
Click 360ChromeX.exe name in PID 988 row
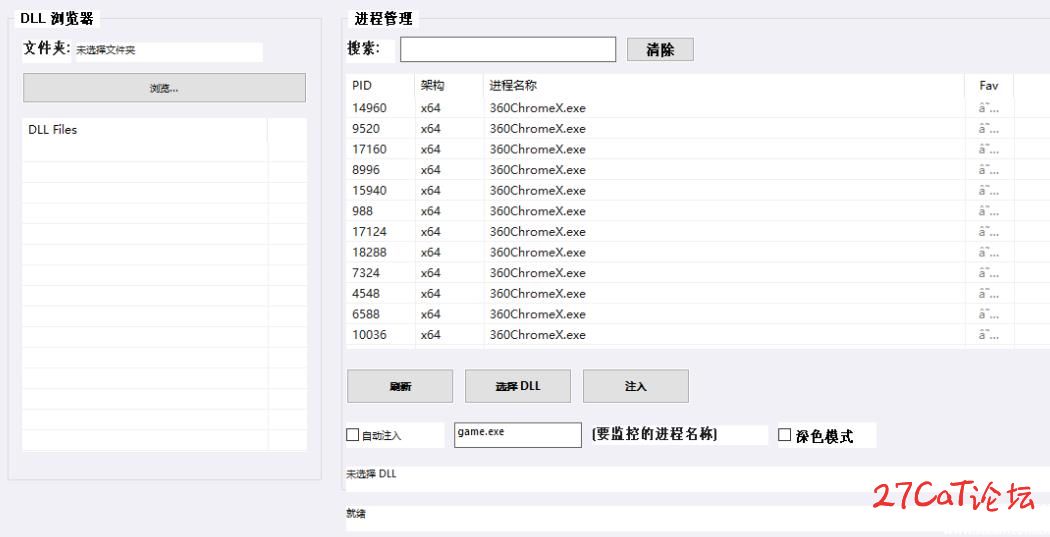coord(537,211)
